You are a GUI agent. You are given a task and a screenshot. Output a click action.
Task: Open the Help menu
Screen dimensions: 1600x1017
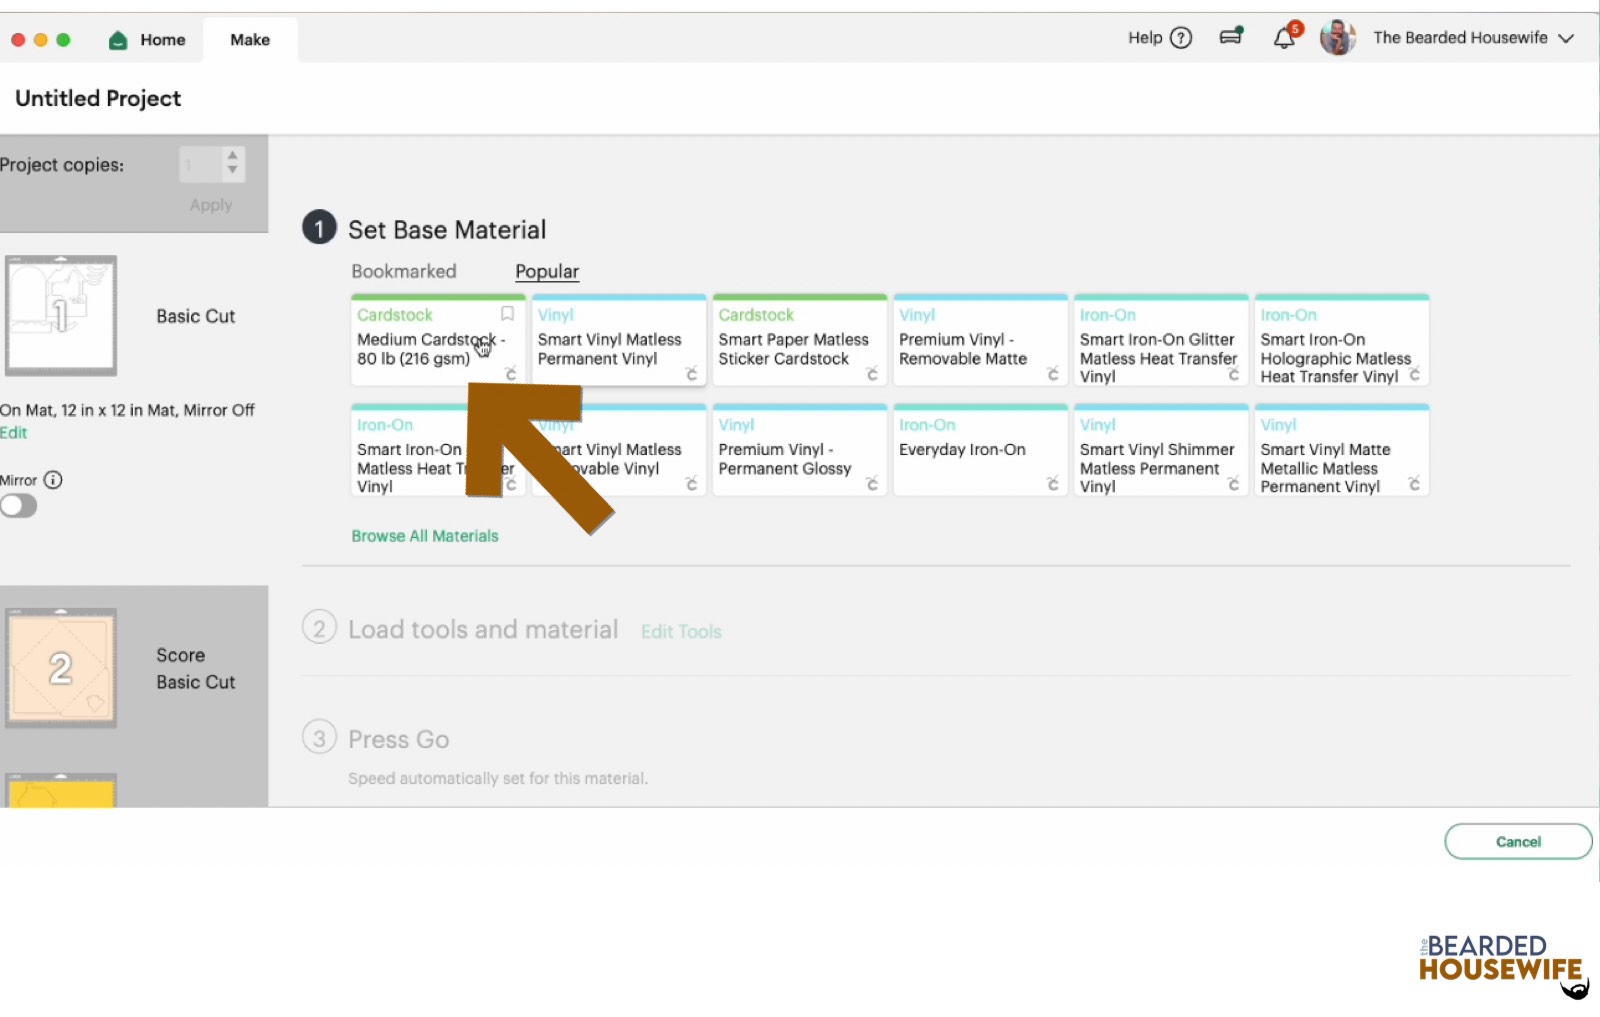[1158, 37]
